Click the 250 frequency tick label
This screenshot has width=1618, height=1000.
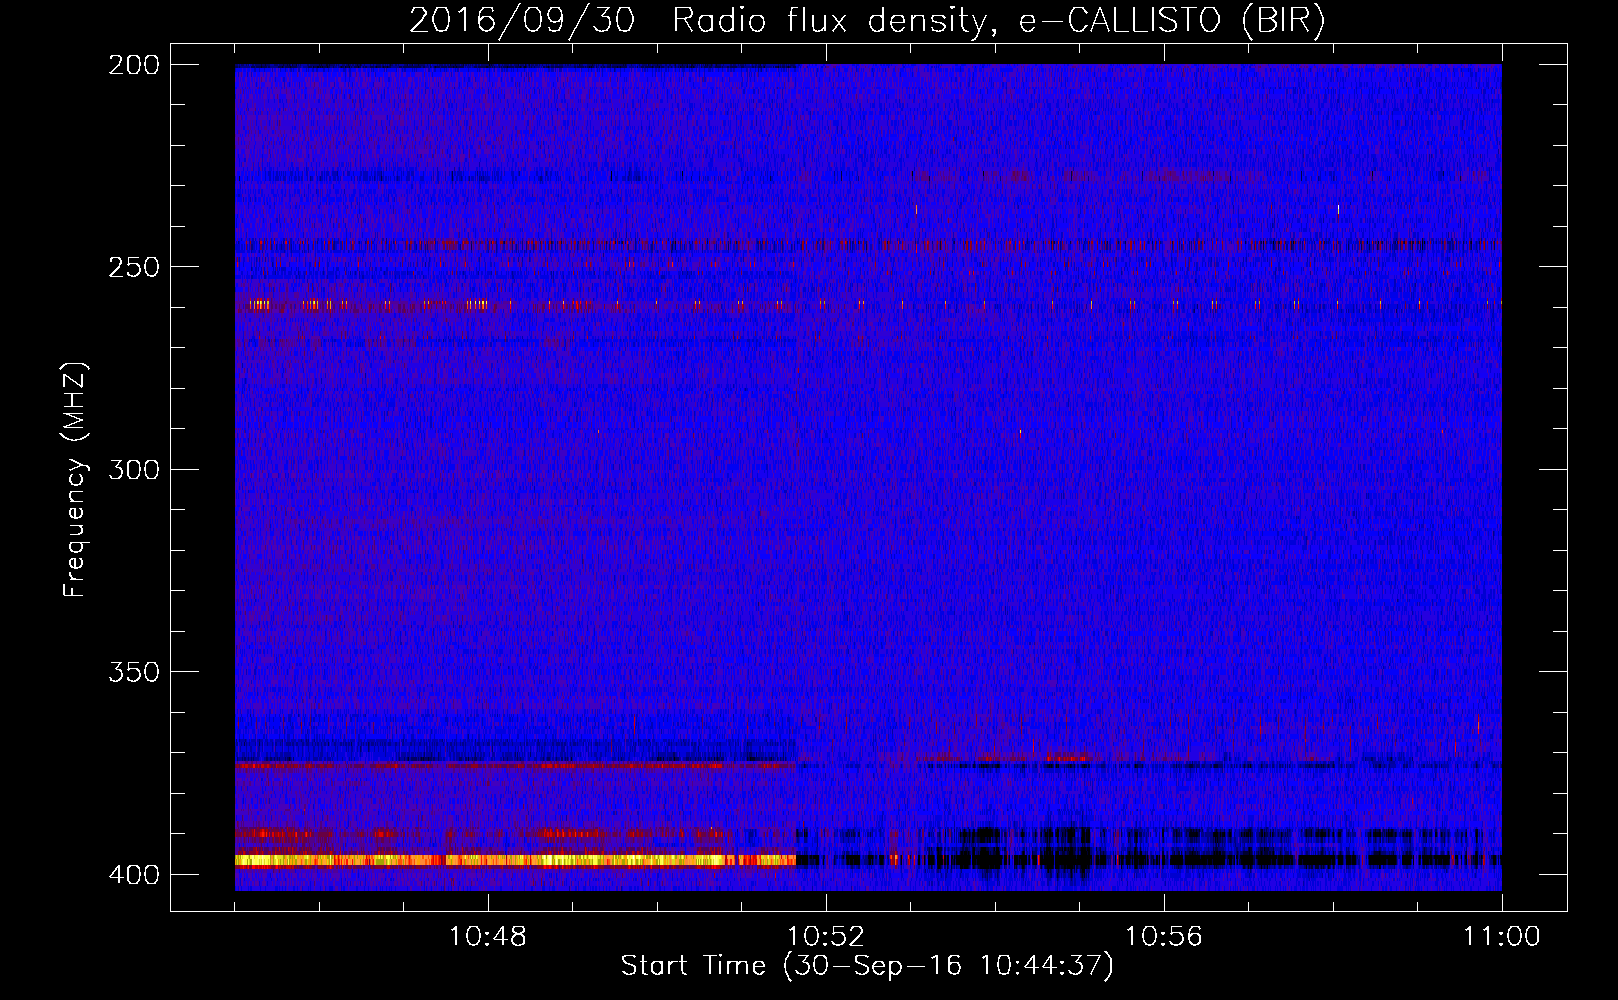point(133,267)
